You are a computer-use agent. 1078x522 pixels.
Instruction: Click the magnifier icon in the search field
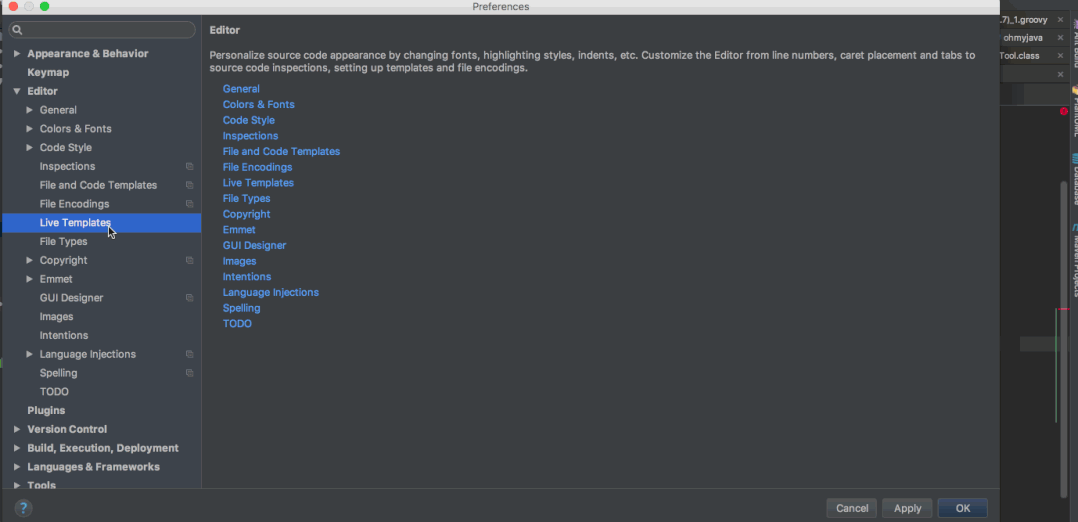[x=18, y=30]
